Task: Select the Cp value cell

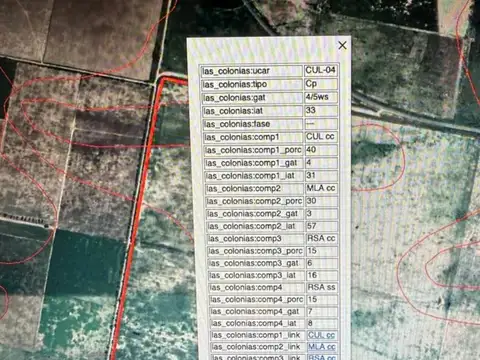Action: tap(311, 84)
